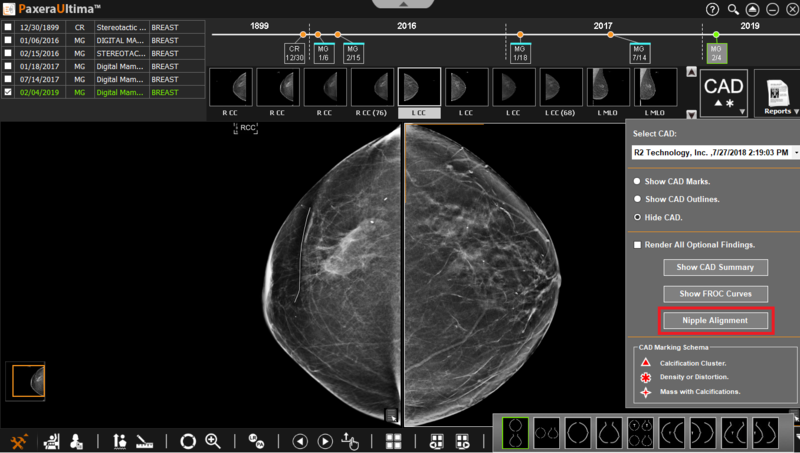Select the circular window-level tool
This screenshot has width=800, height=453.
(x=188, y=441)
